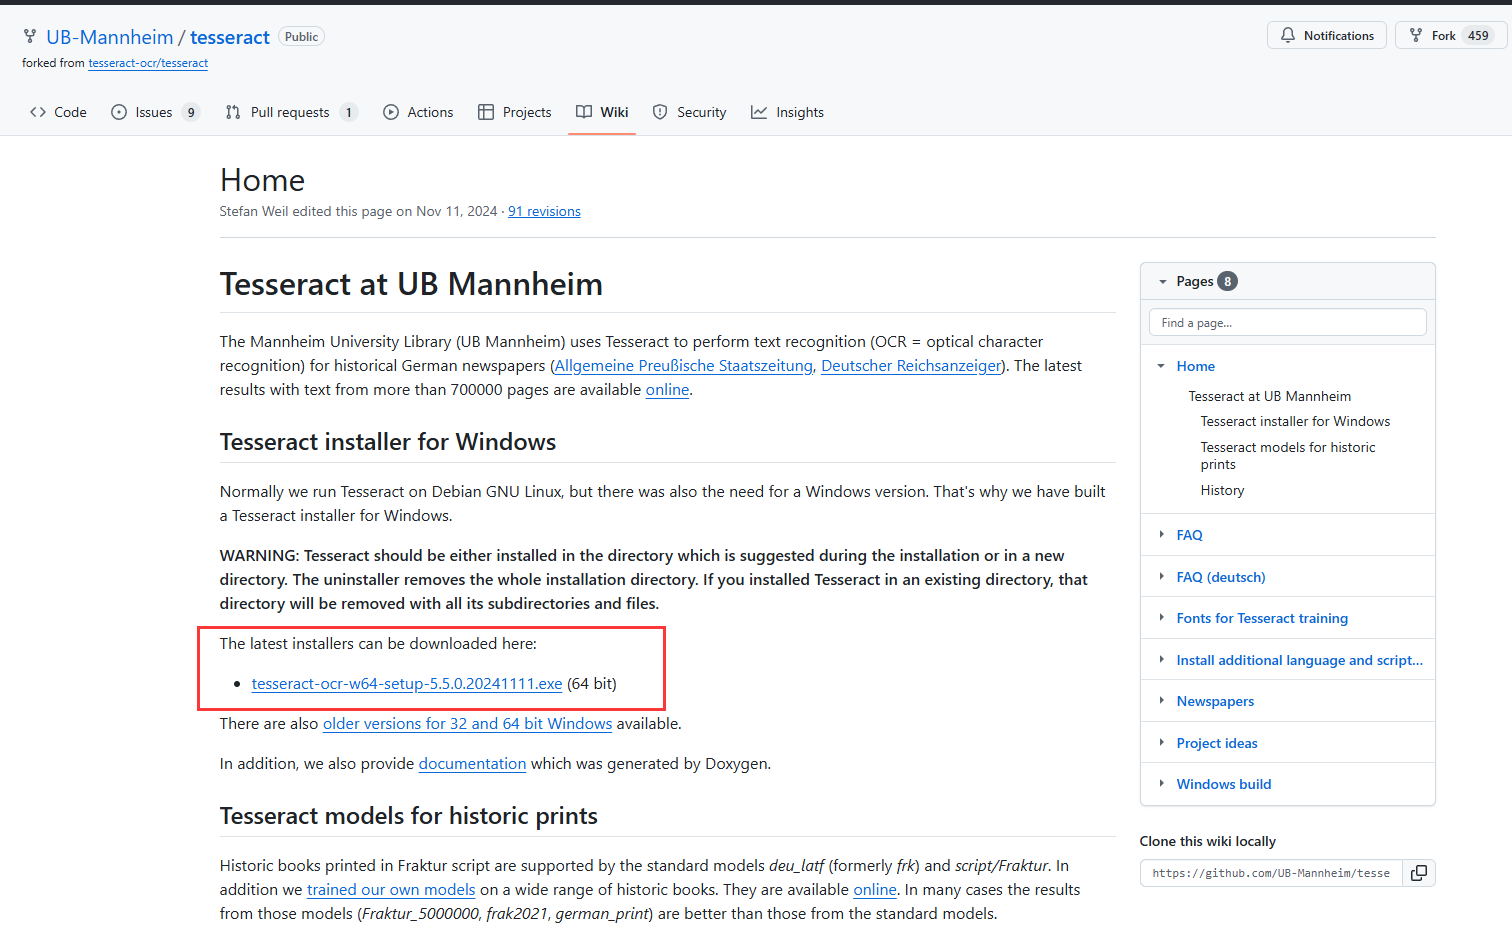The image size is (1512, 952).
Task: Open the trained our own models link
Action: pyautogui.click(x=391, y=890)
